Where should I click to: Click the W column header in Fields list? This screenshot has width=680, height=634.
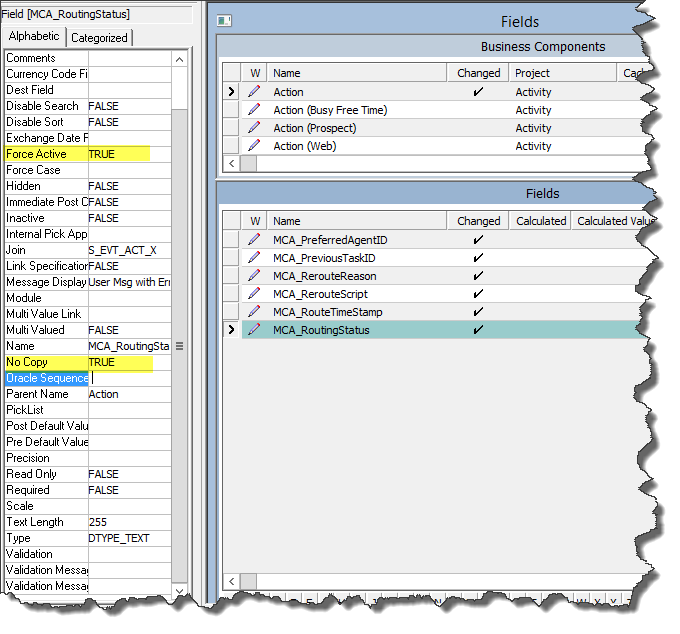pyautogui.click(x=255, y=221)
